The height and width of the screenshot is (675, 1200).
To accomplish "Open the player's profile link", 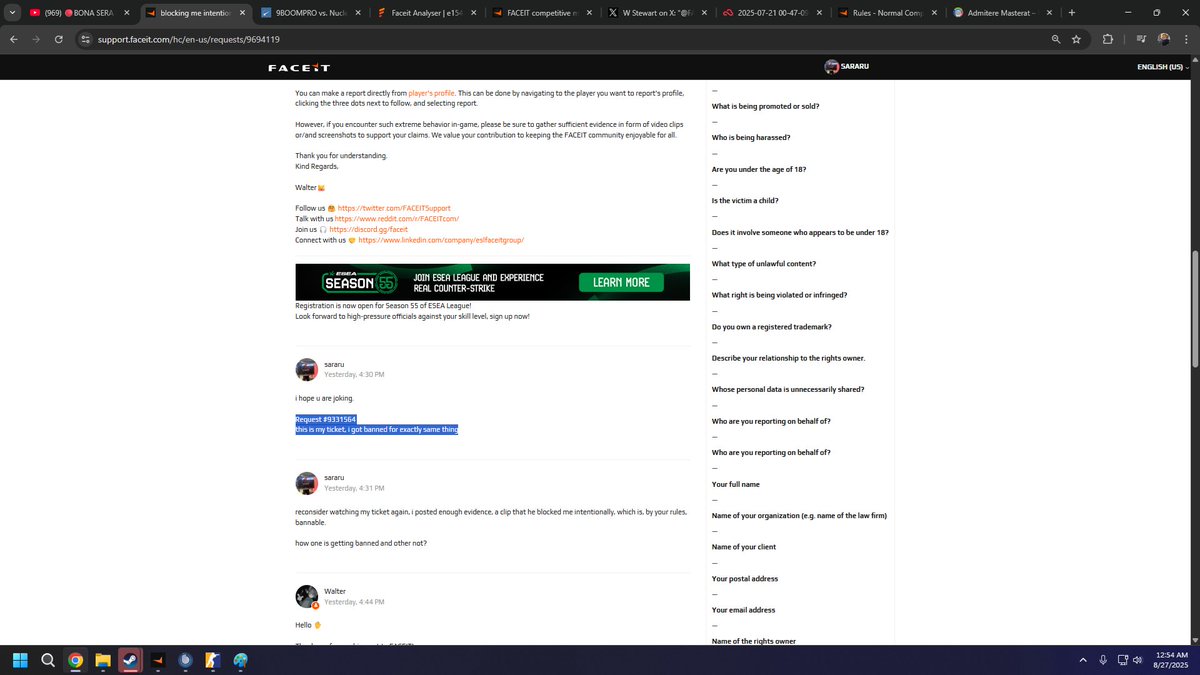I will (432, 93).
